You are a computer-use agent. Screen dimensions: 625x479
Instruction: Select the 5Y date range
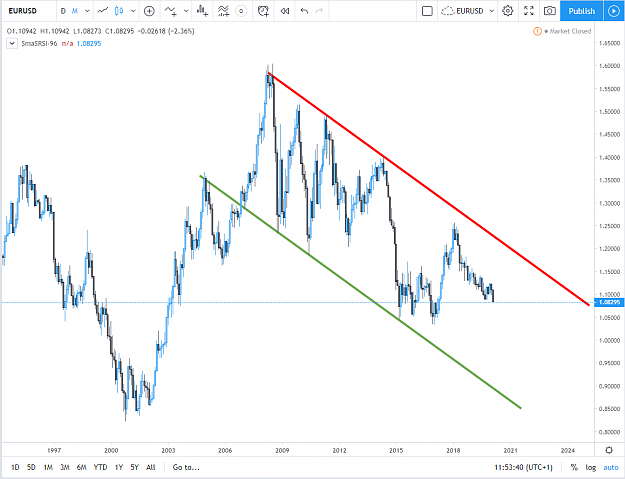(134, 467)
